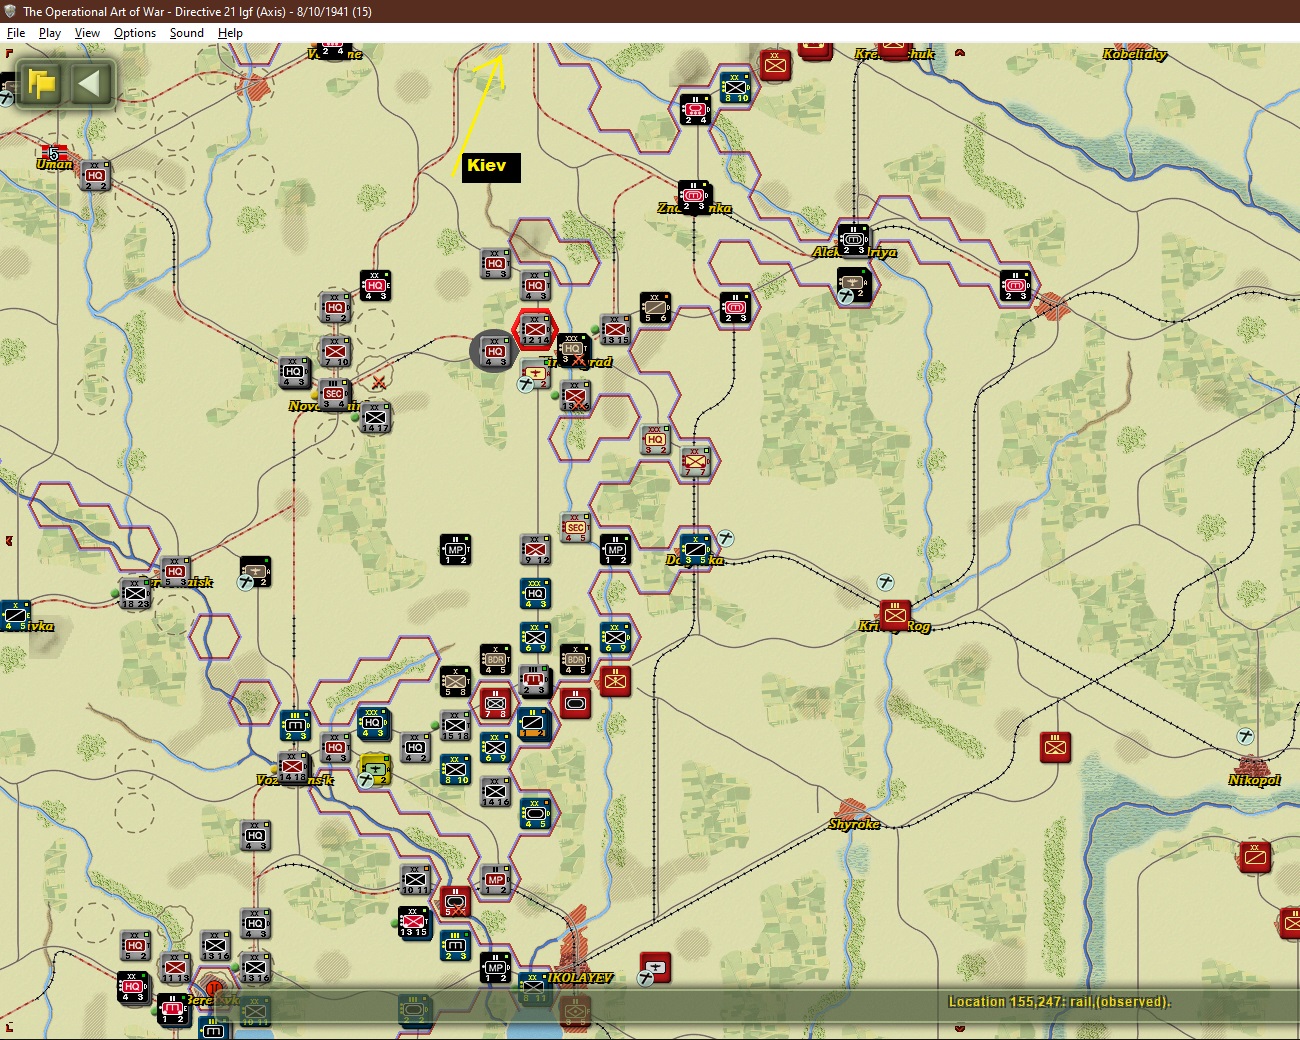Select the 9-12 infantry division counter
The width and height of the screenshot is (1300, 1040).
pyautogui.click(x=535, y=550)
